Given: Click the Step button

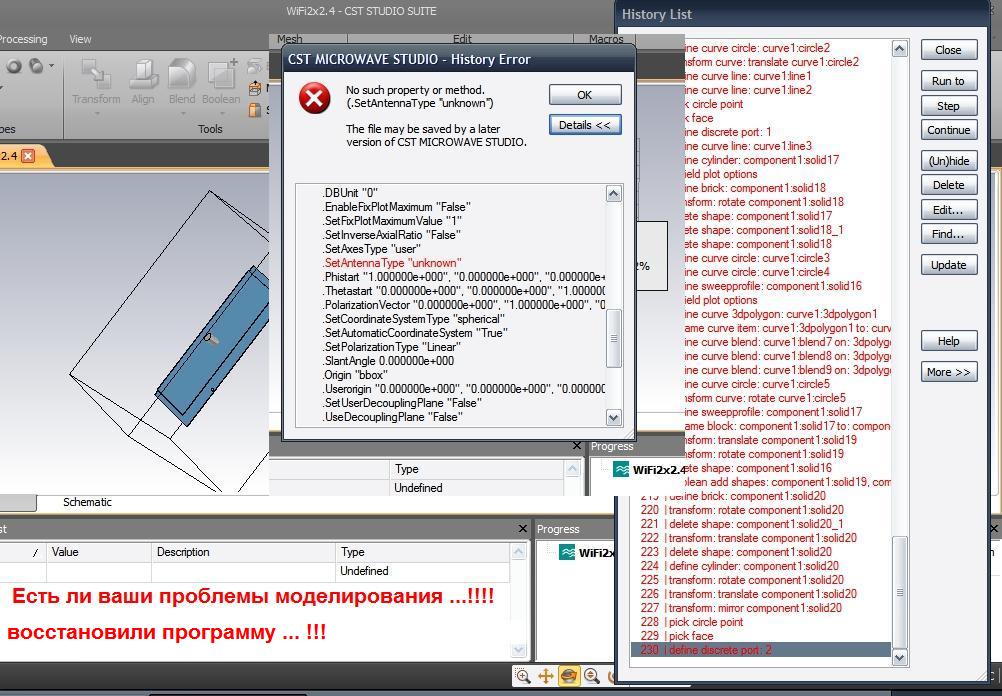Looking at the screenshot, I should coord(949,105).
